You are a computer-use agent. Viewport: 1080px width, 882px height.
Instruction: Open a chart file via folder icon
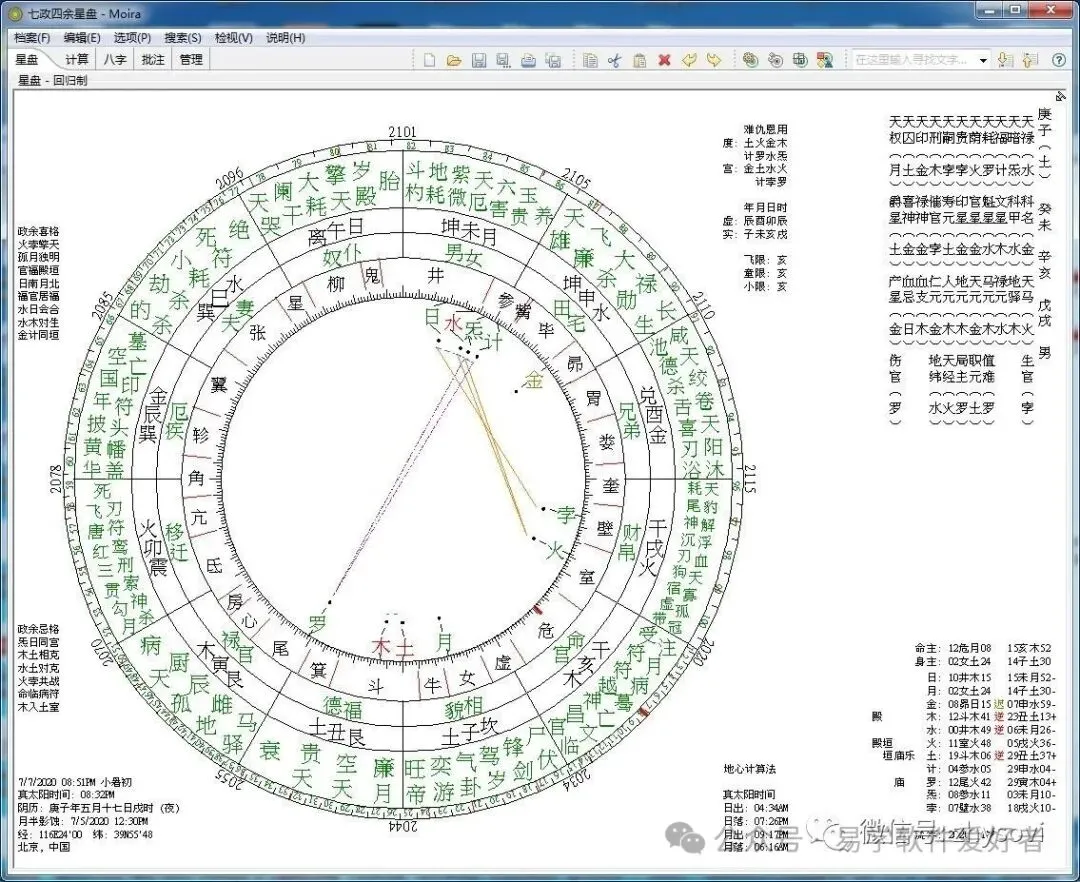pyautogui.click(x=453, y=60)
